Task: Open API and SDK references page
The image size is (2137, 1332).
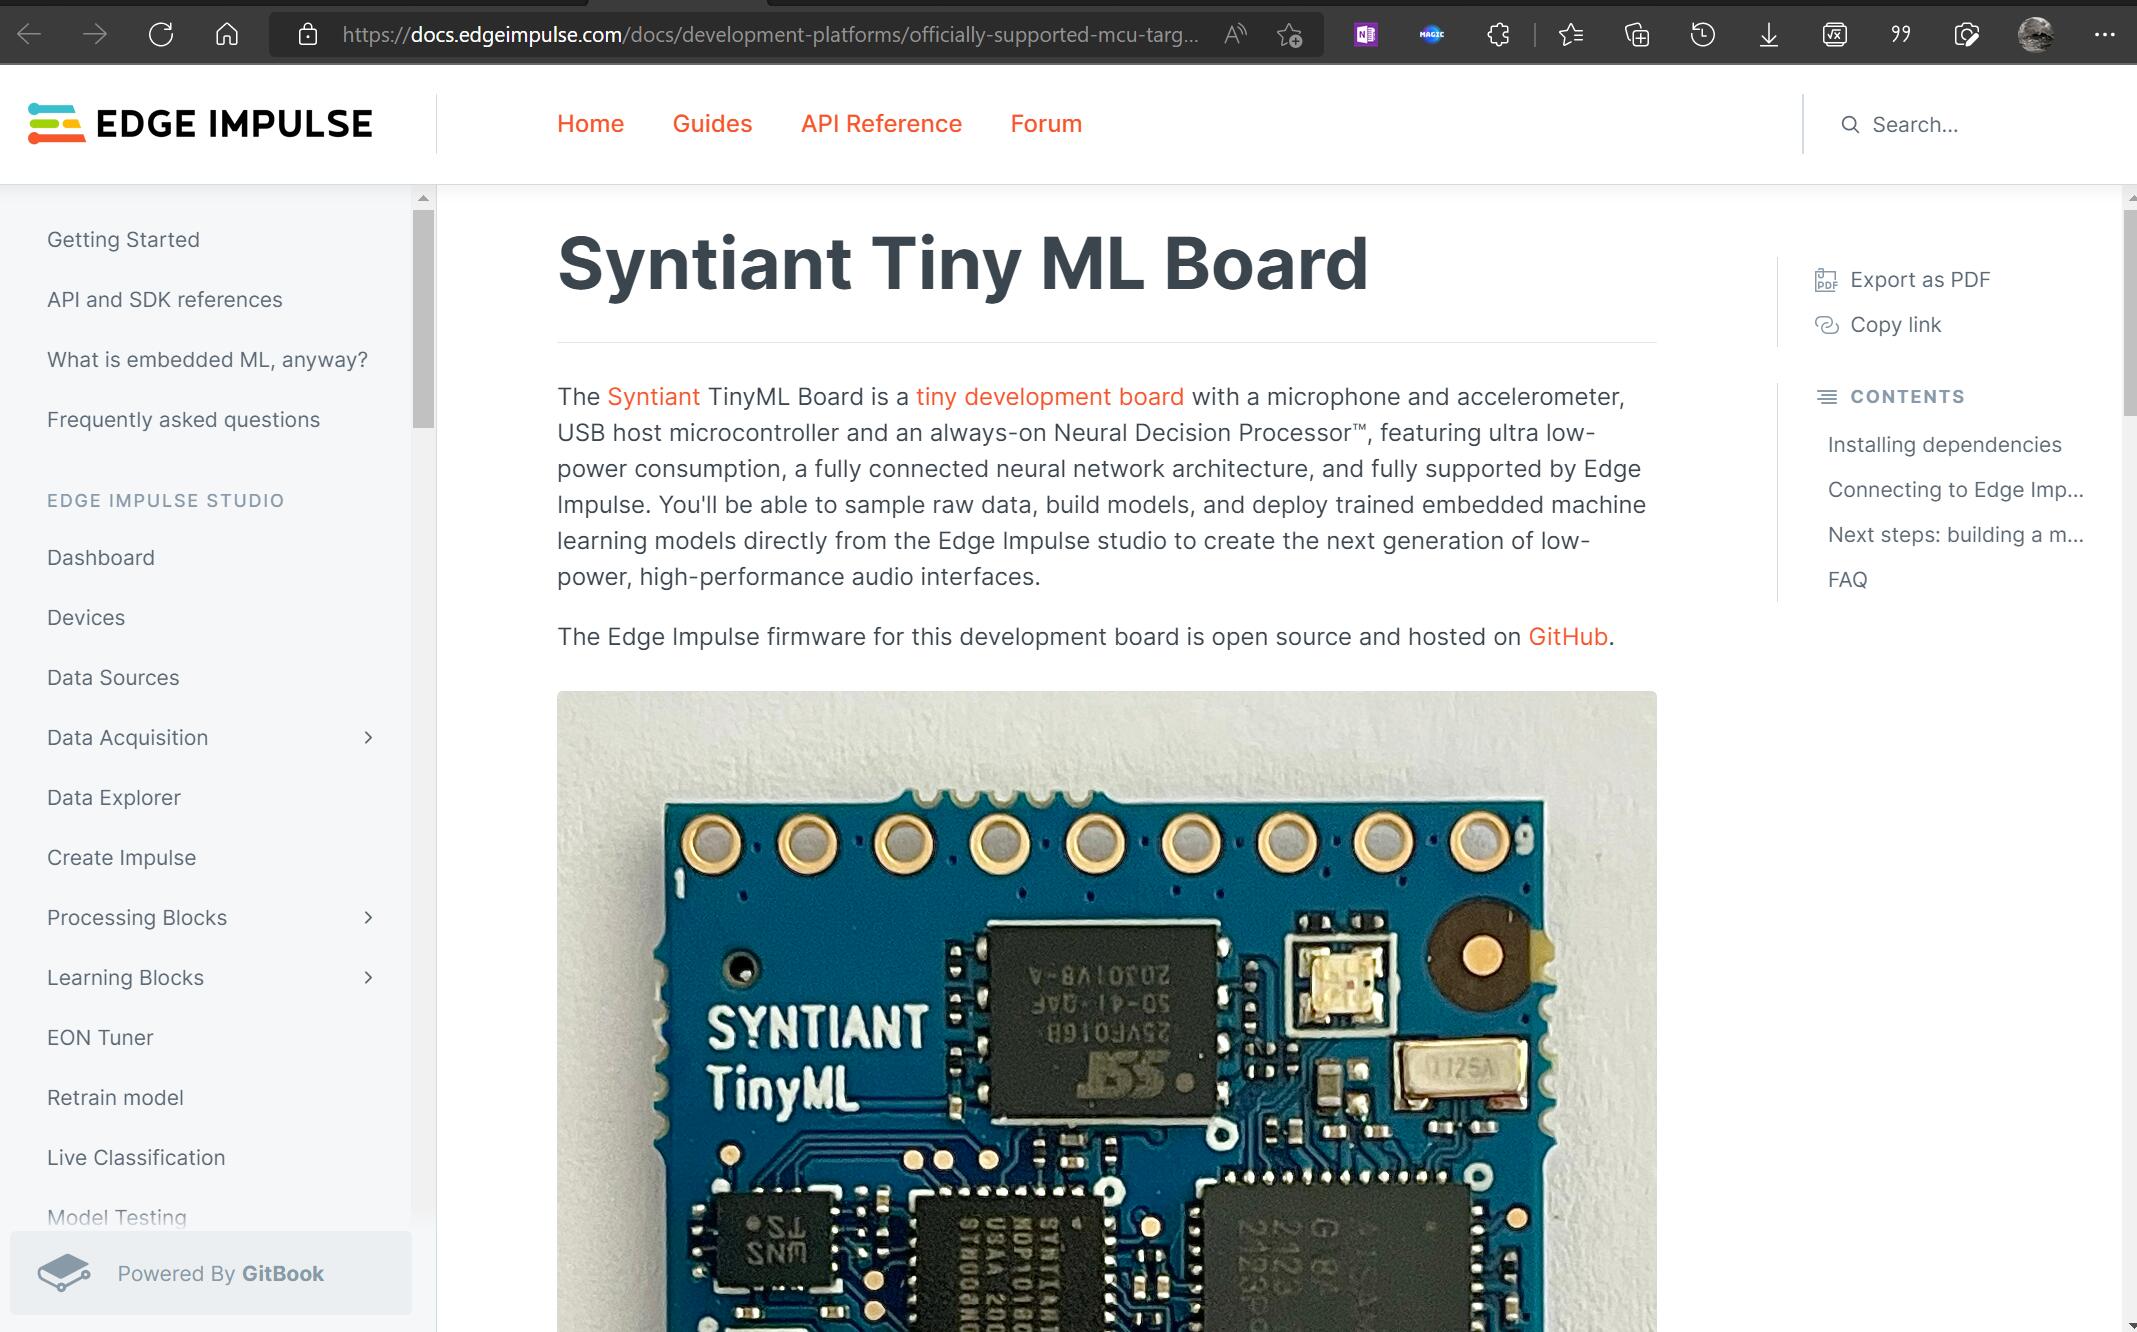Action: pos(165,300)
